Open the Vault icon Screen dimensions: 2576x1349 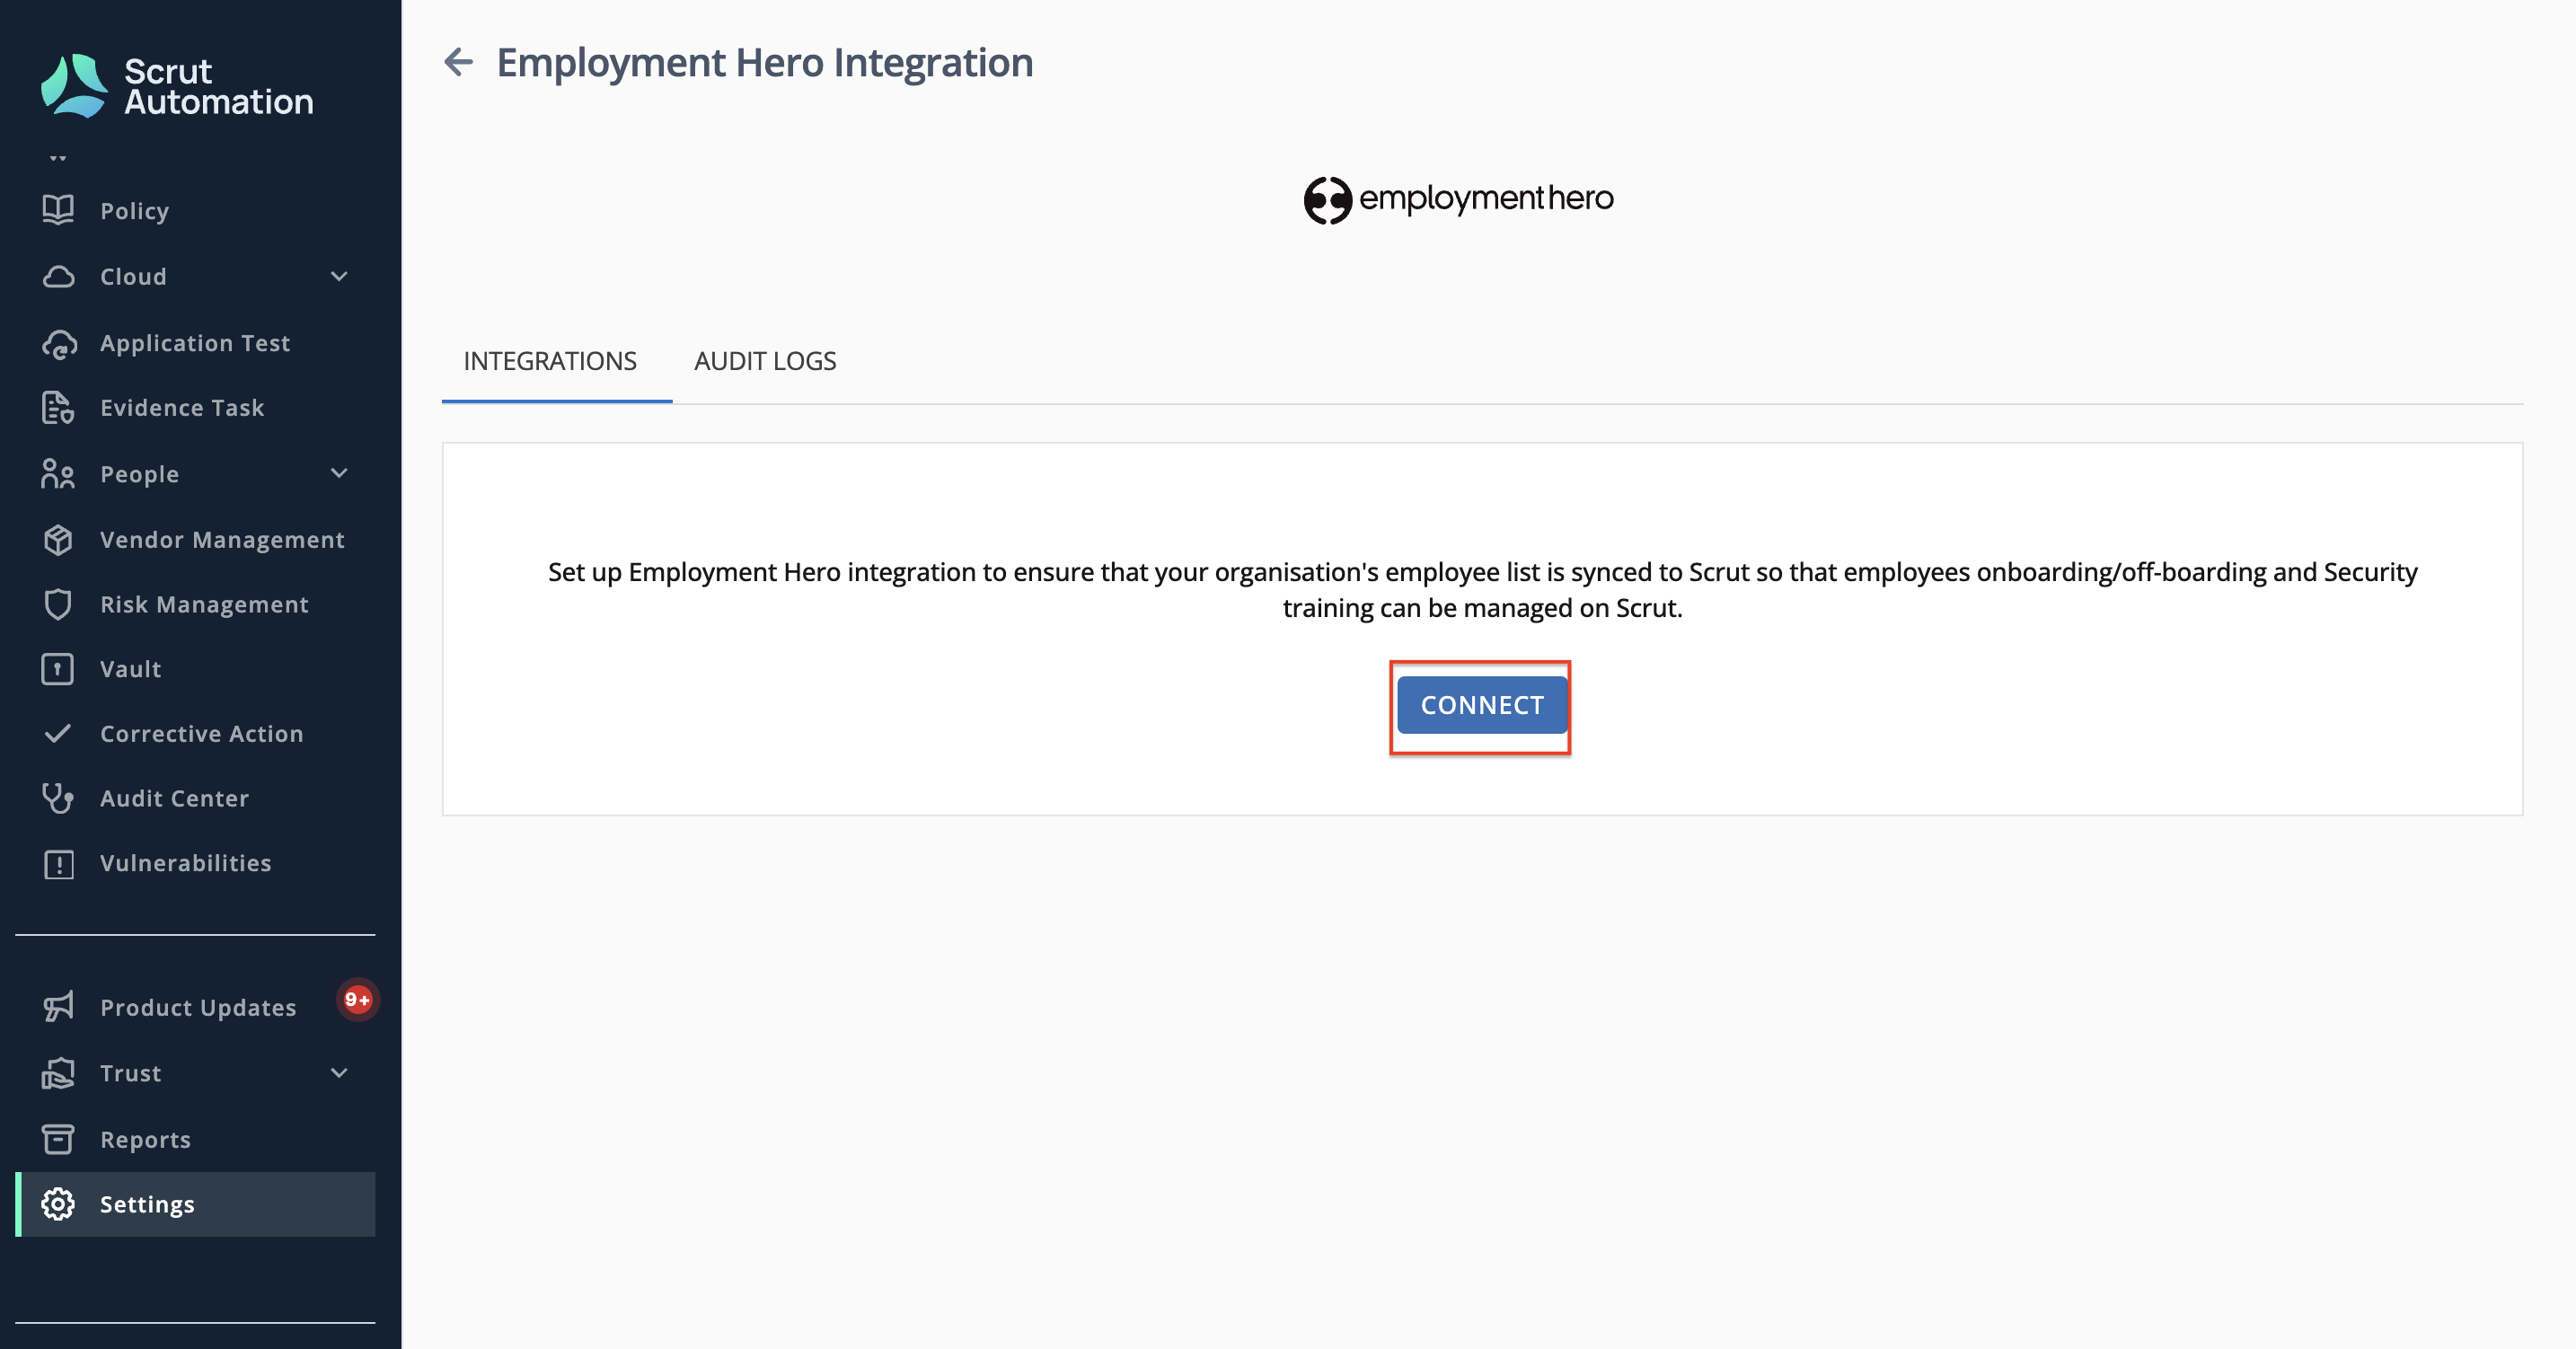pyautogui.click(x=58, y=669)
